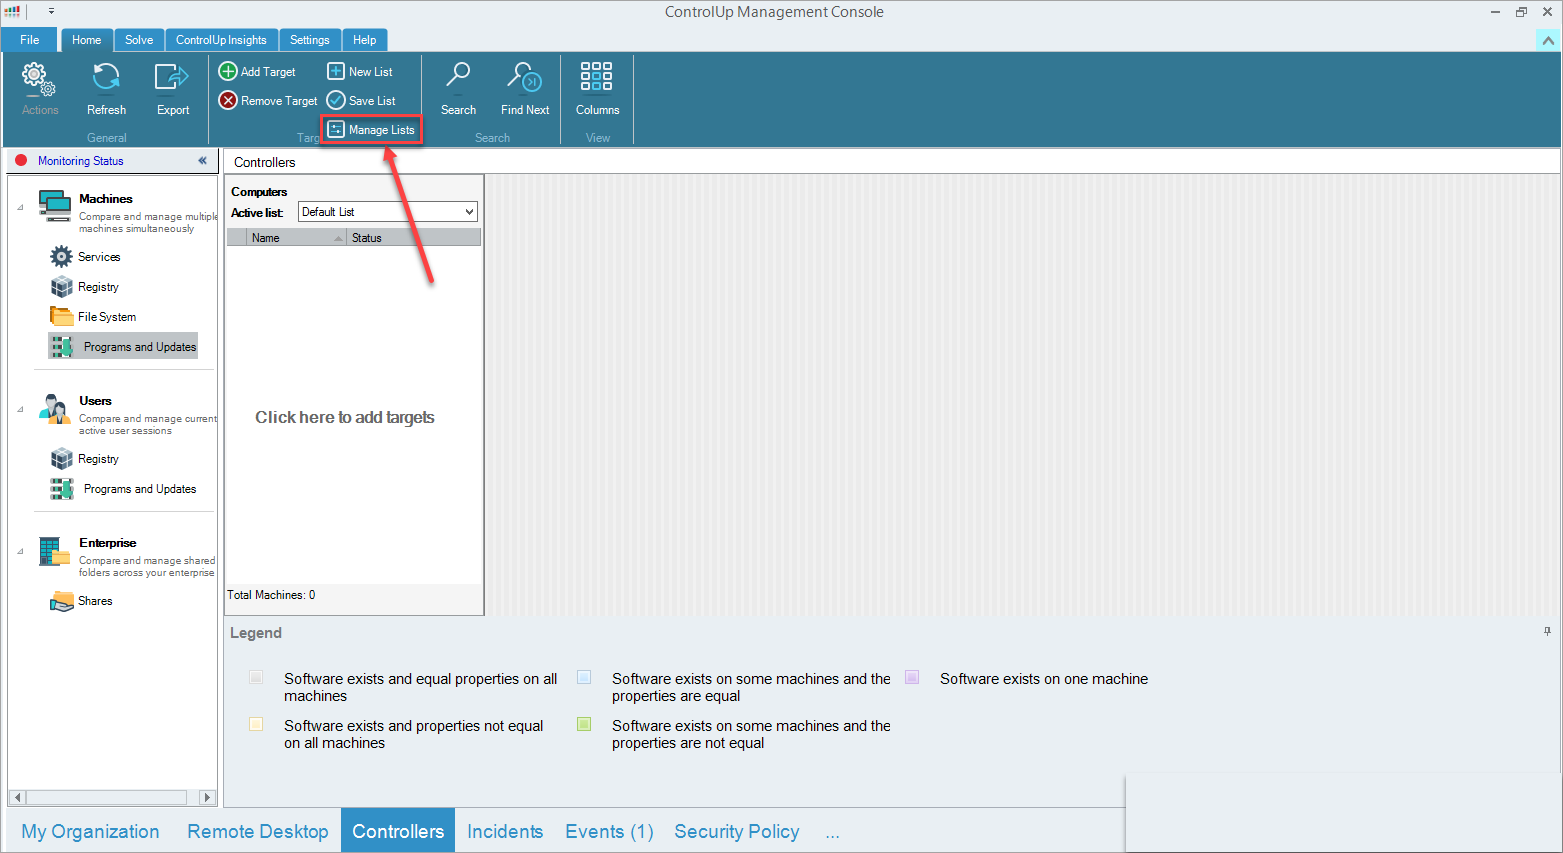The image size is (1563, 853).
Task: Click the left pane scroll-right arrow
Action: pyautogui.click(x=207, y=797)
